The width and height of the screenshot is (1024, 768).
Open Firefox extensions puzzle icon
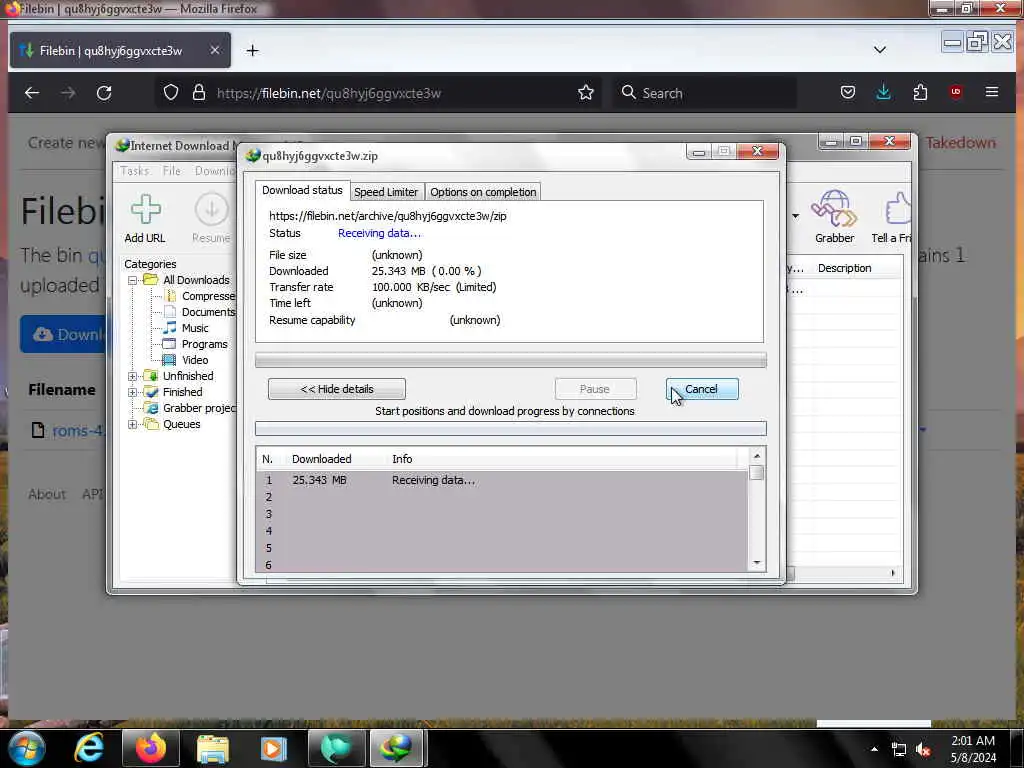click(920, 93)
